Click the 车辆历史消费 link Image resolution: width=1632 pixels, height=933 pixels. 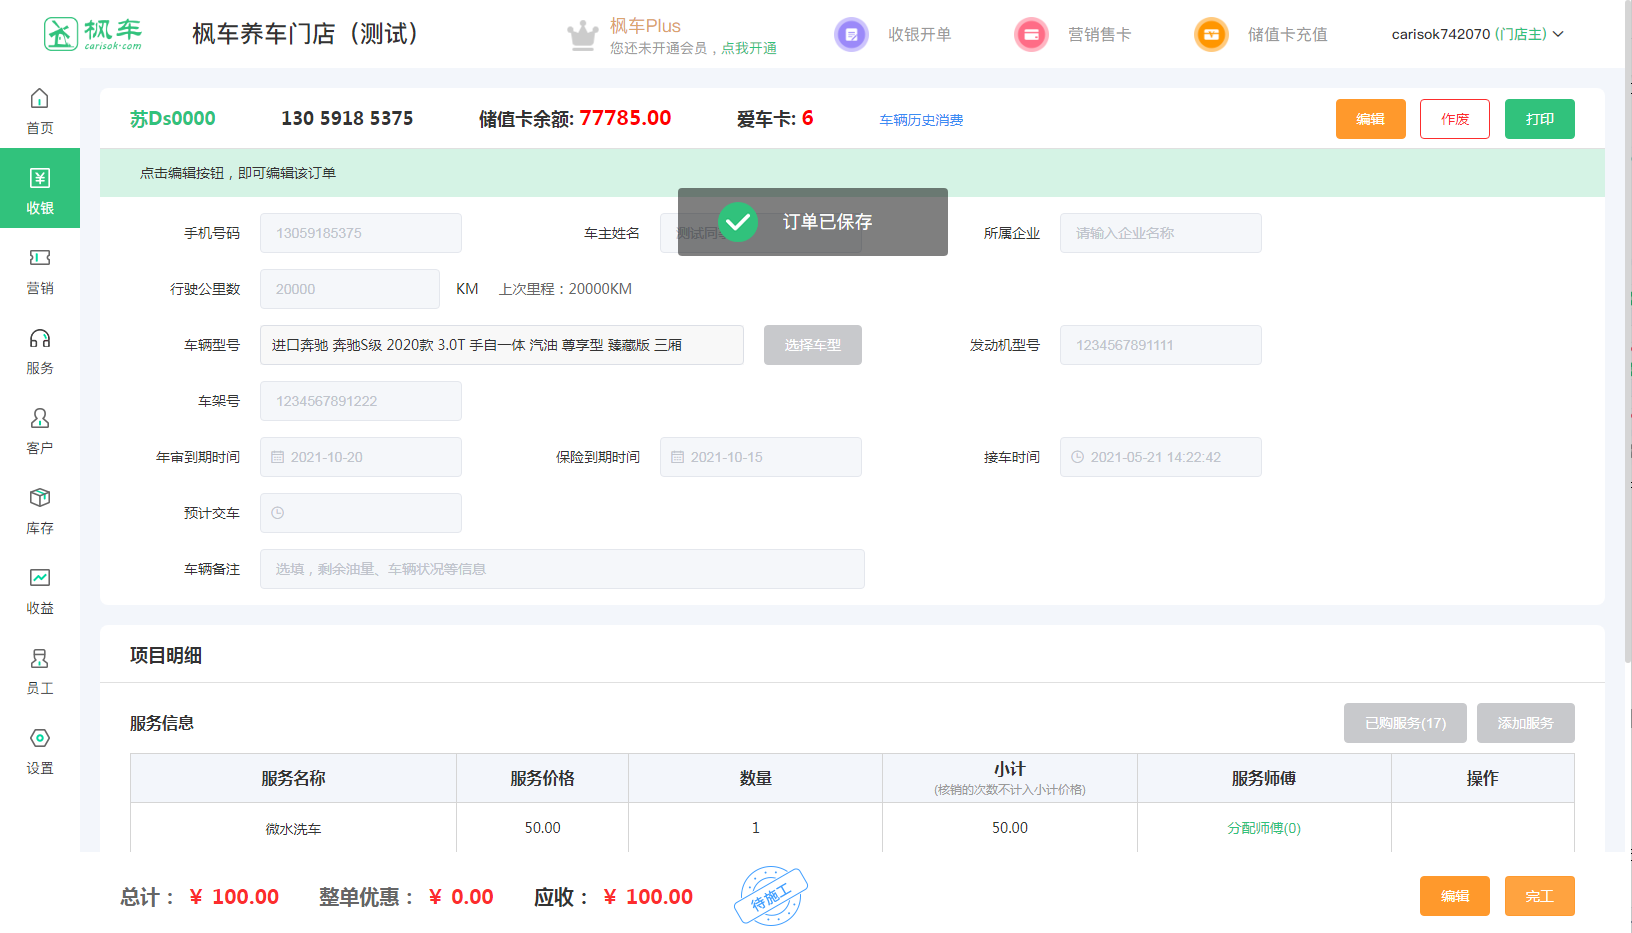[x=921, y=120]
